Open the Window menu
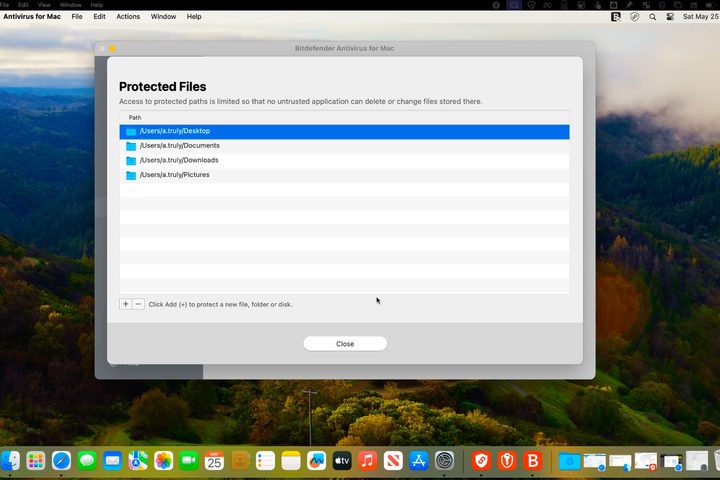 point(163,17)
